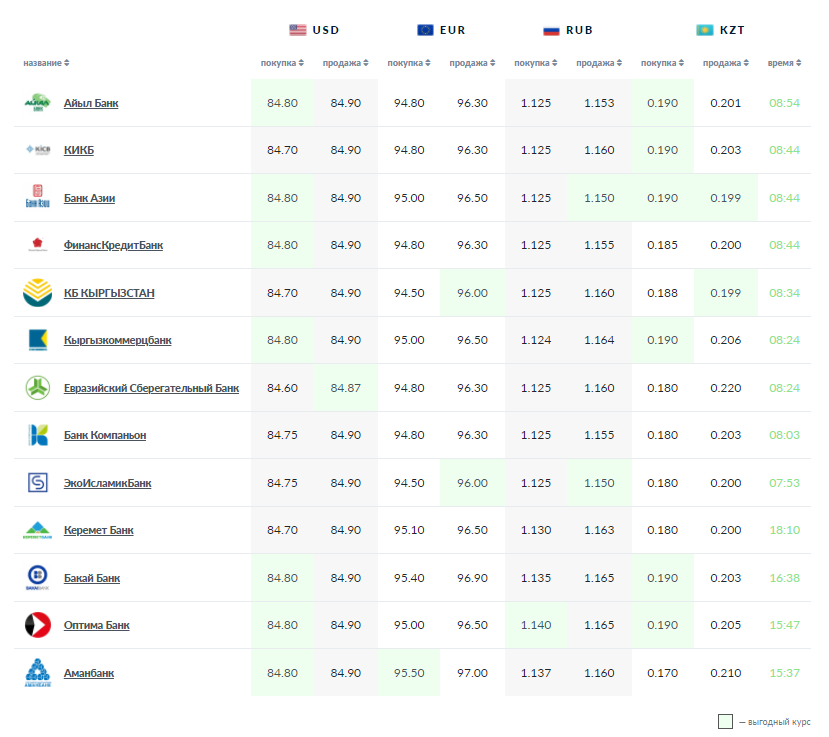Click the Оптима Банк logo

point(37,625)
